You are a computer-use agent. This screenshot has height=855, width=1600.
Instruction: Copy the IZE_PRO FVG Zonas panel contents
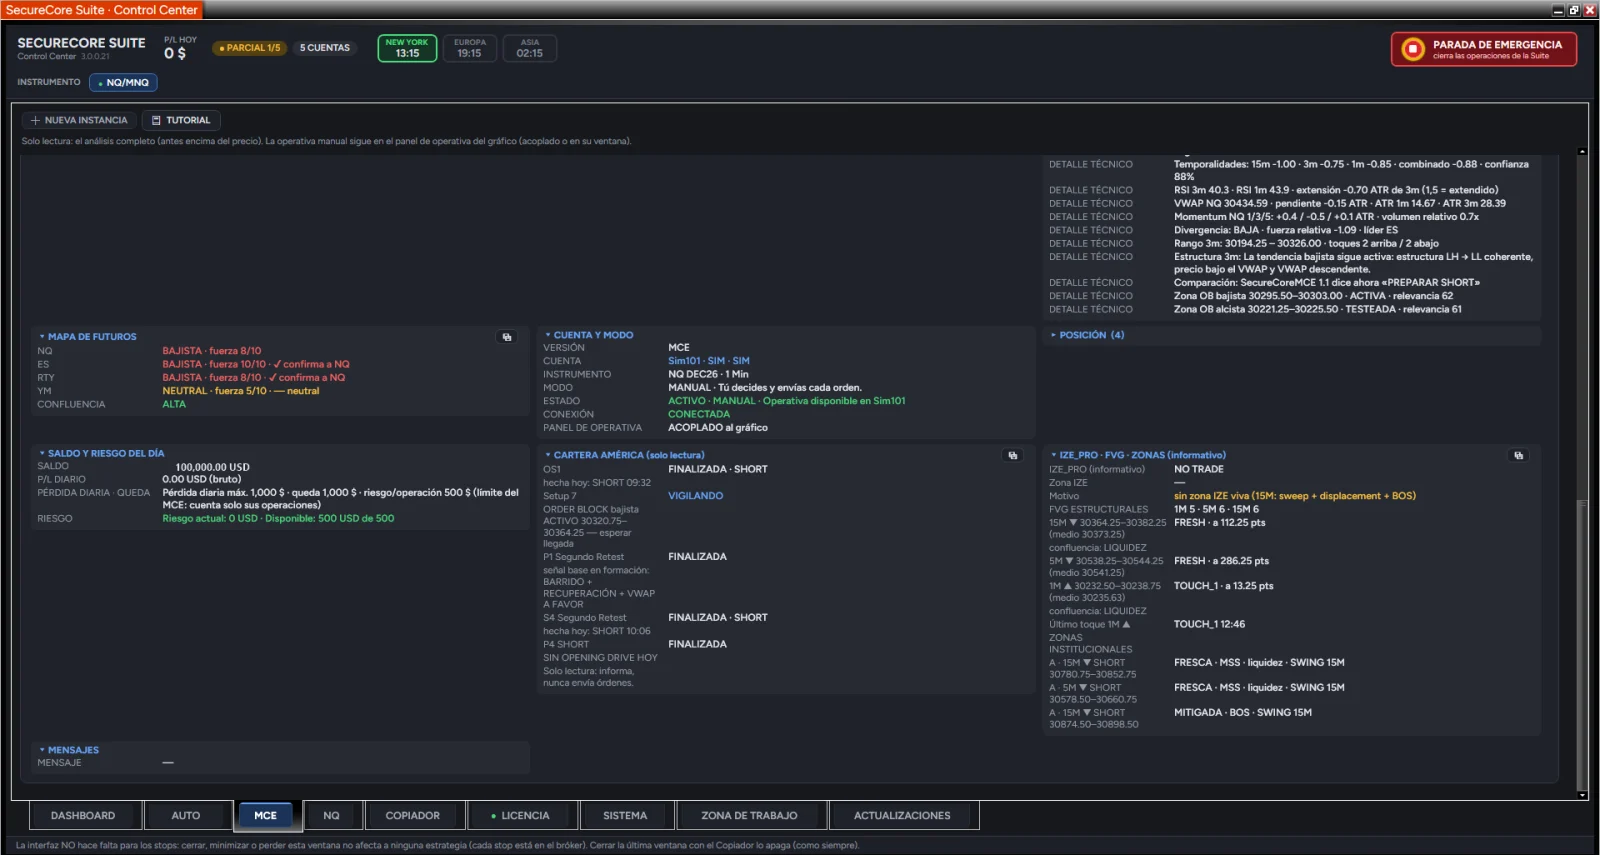[1519, 455]
